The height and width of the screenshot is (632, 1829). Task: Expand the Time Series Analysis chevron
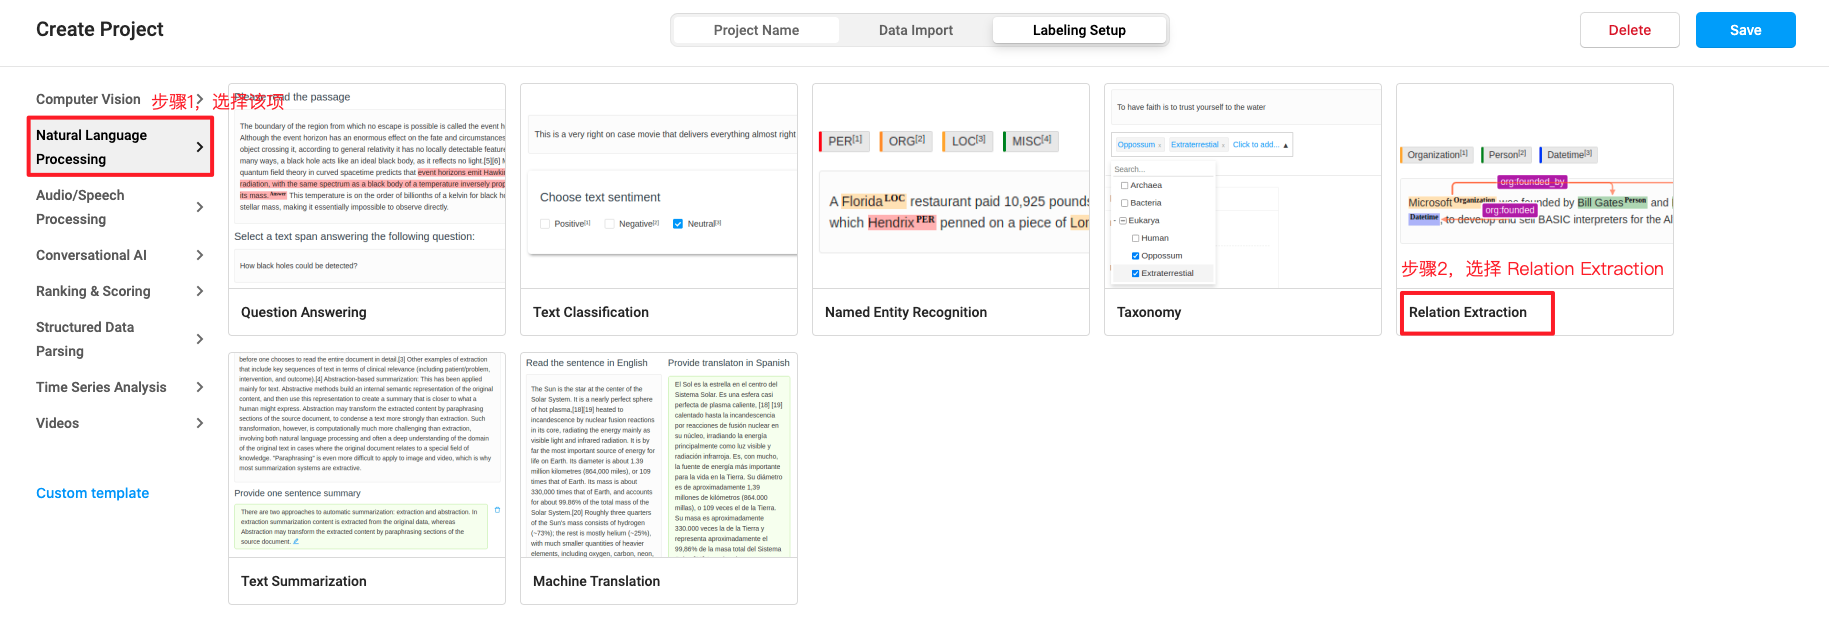pos(200,387)
